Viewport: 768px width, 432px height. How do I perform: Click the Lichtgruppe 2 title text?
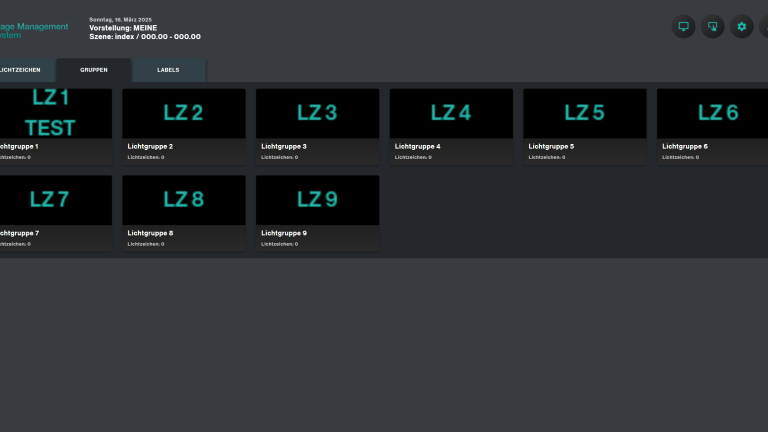click(150, 147)
